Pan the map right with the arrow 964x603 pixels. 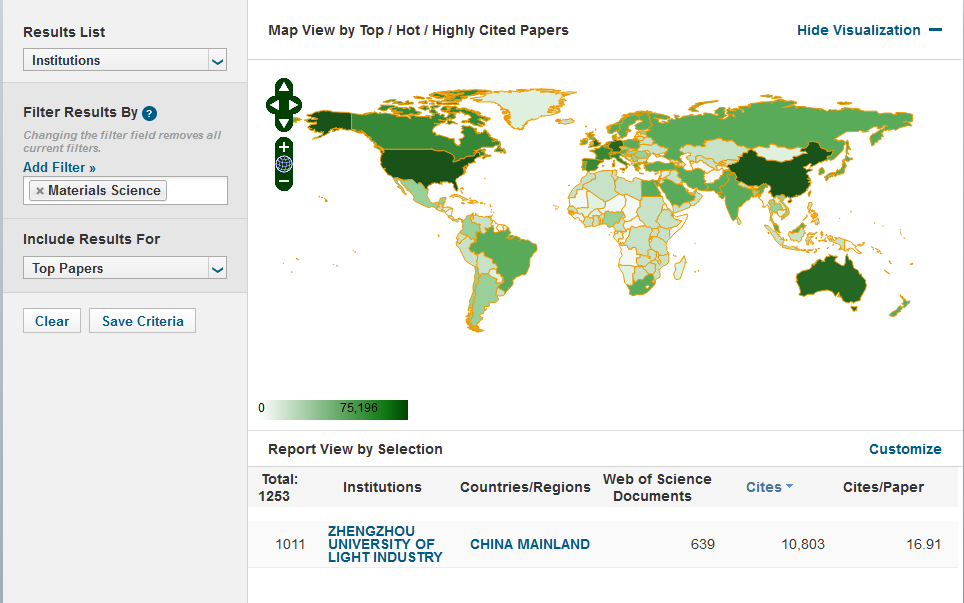296,104
